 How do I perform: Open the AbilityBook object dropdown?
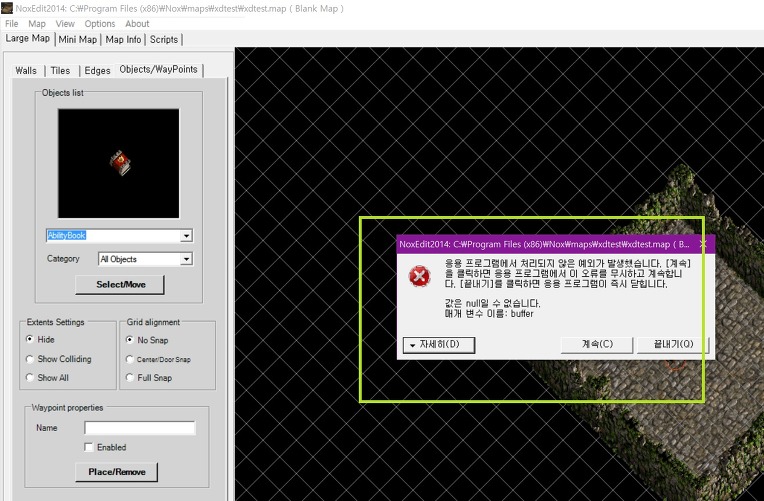pyautogui.click(x=186, y=236)
